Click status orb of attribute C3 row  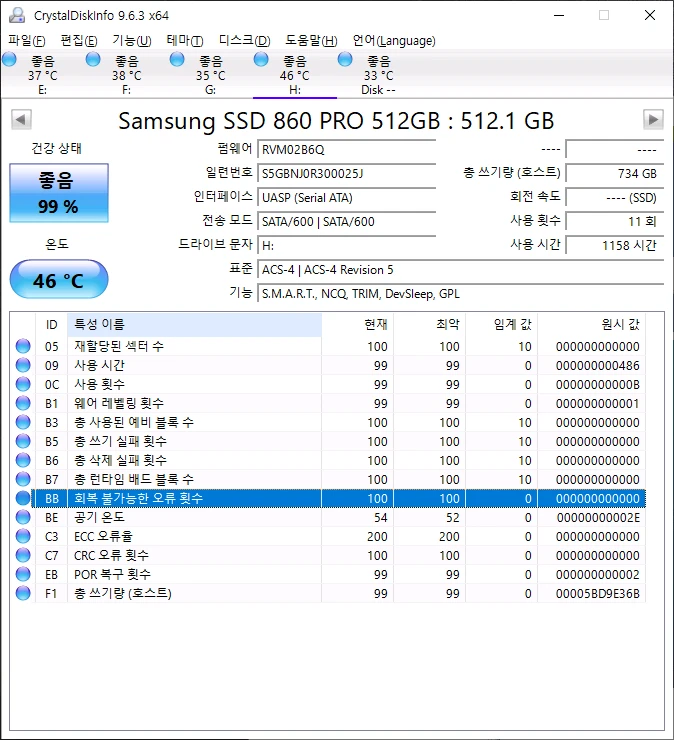(23, 536)
